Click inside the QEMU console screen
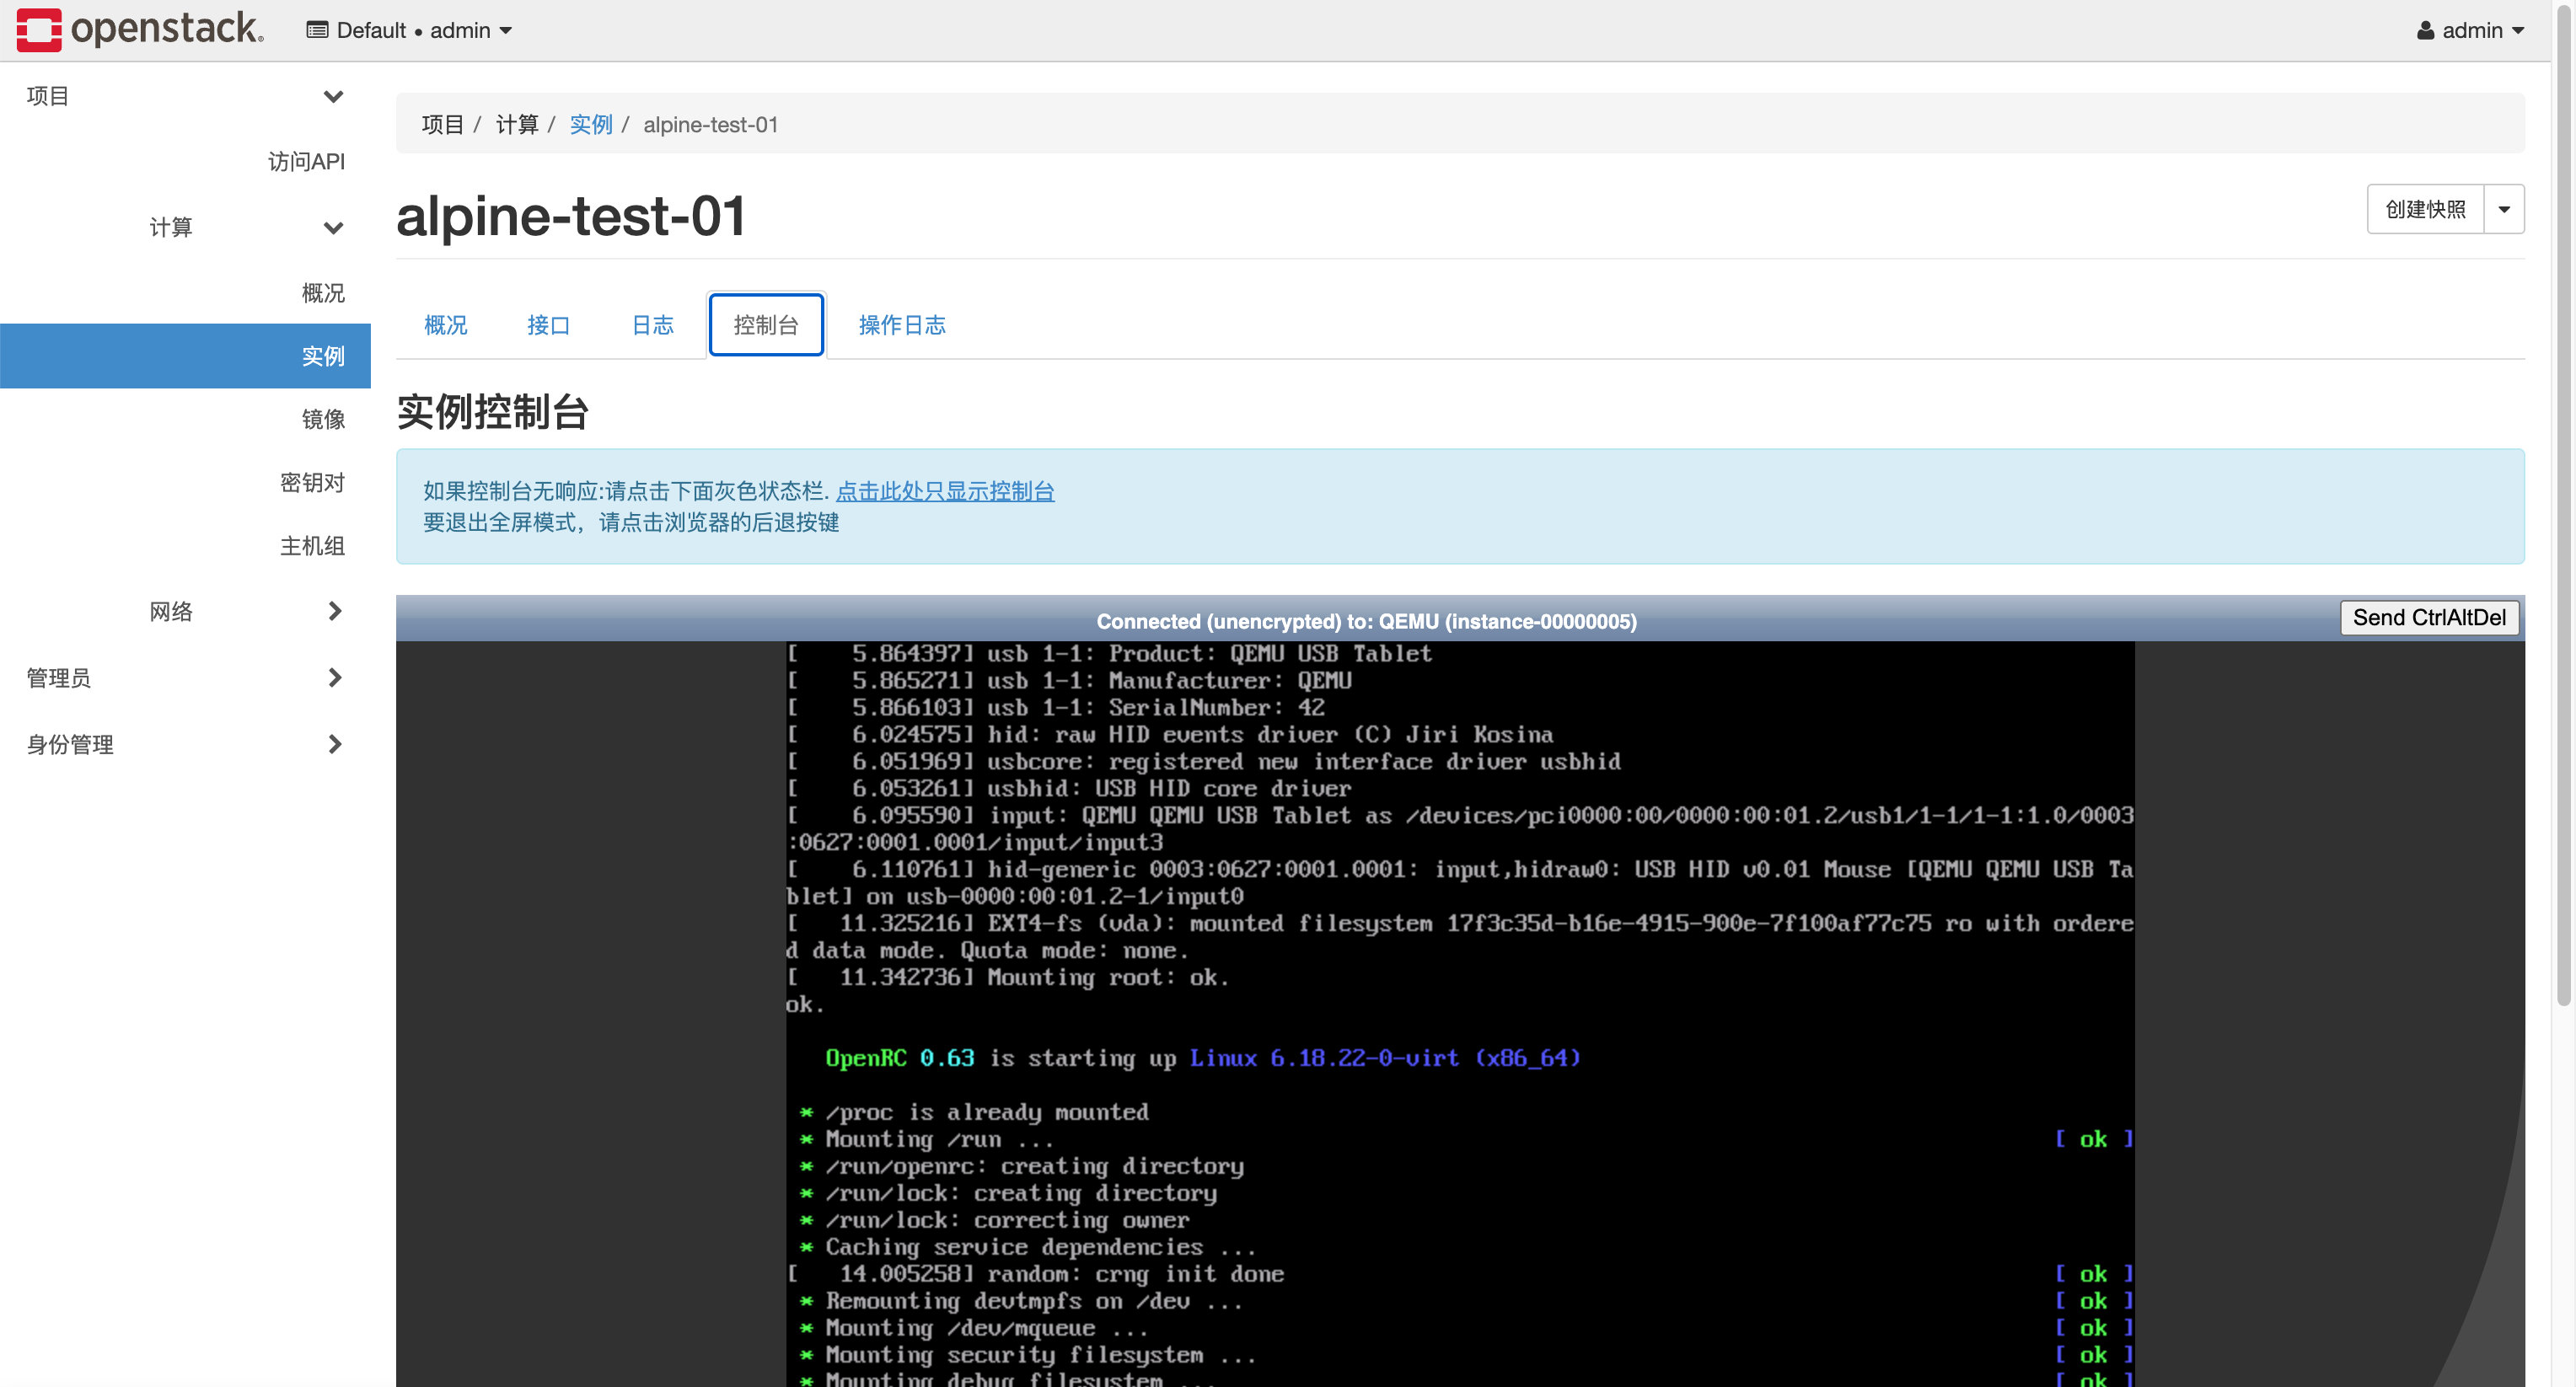2576x1387 pixels. [1460, 1013]
